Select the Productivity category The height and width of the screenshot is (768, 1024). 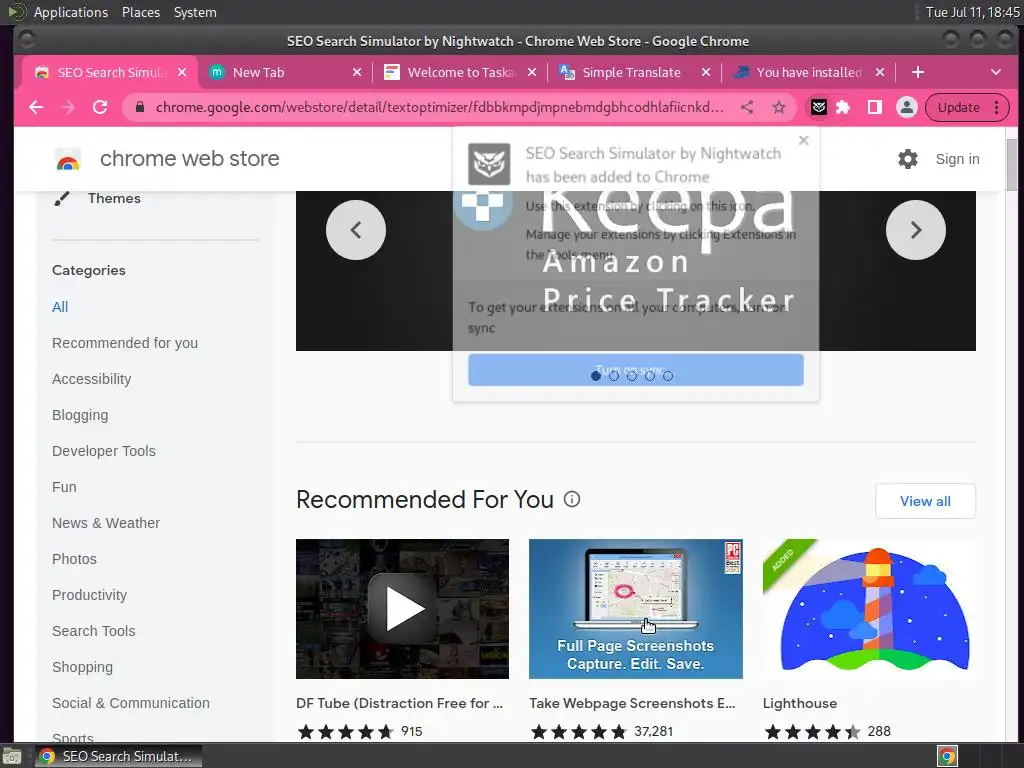click(89, 595)
